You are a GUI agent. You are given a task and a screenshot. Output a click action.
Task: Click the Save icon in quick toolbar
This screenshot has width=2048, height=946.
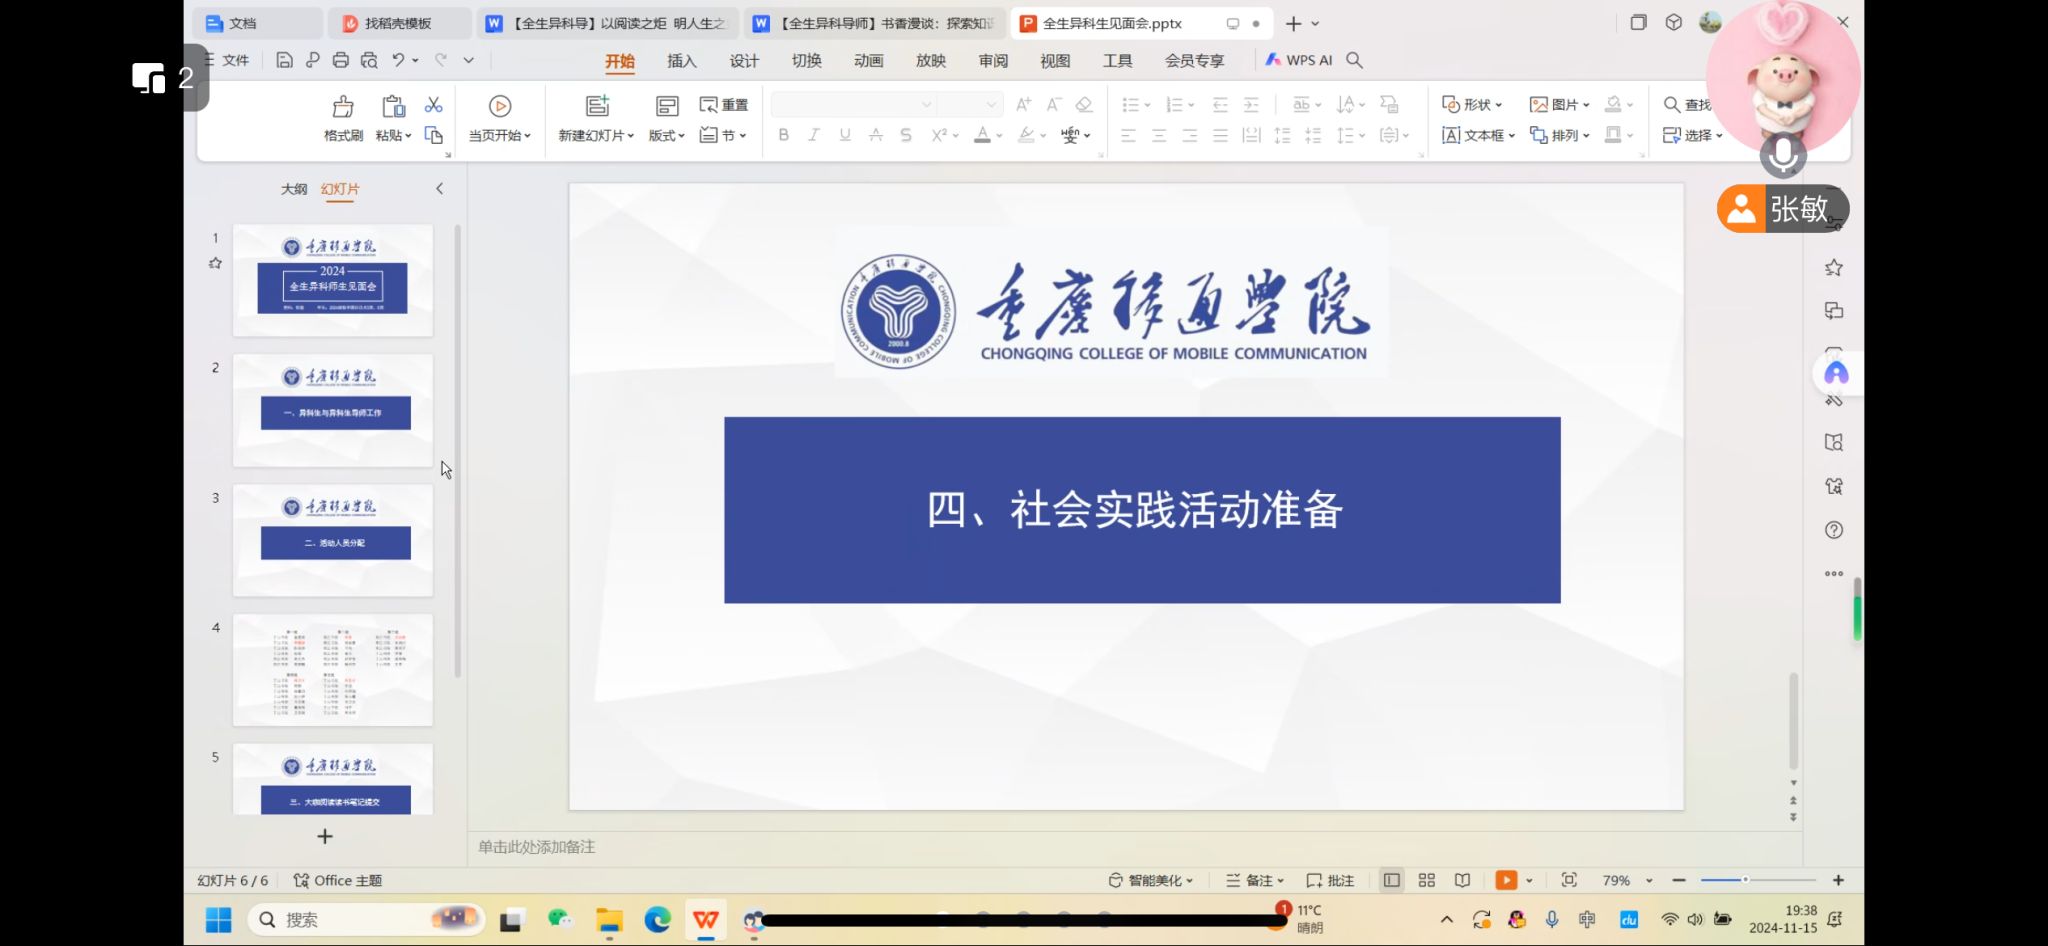[x=284, y=60]
